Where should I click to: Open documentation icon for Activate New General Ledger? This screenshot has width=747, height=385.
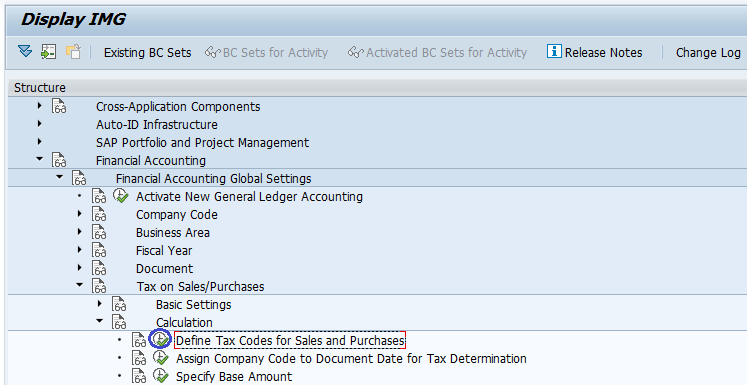[x=99, y=196]
